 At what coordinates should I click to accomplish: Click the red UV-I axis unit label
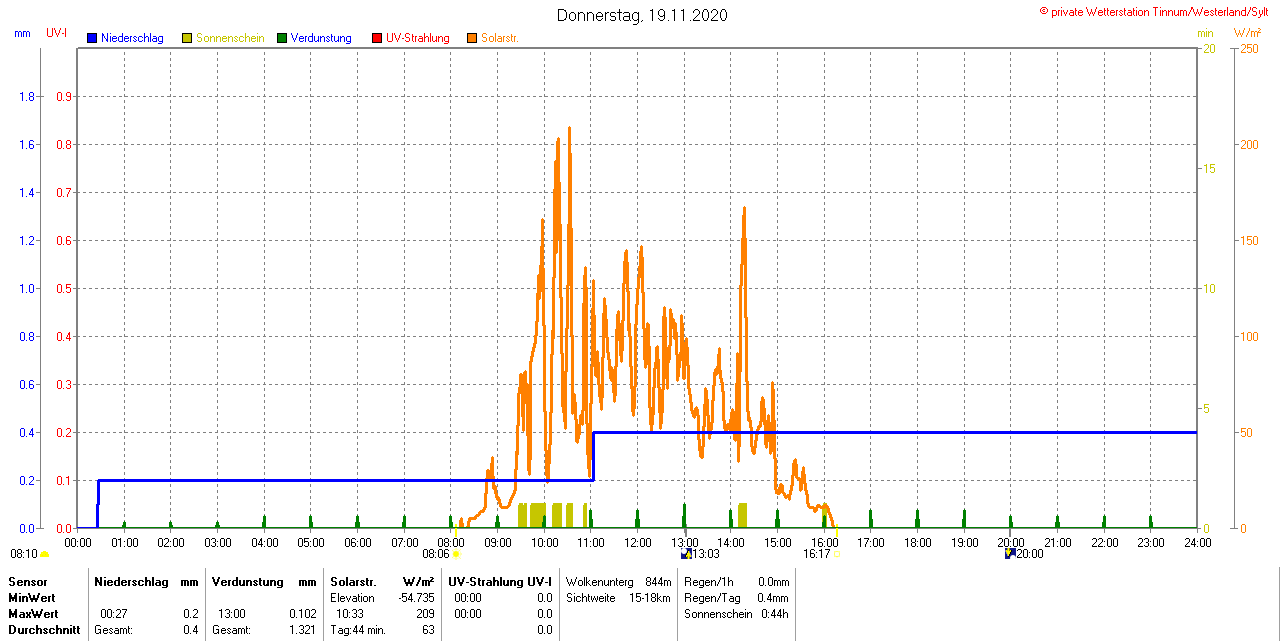57,33
